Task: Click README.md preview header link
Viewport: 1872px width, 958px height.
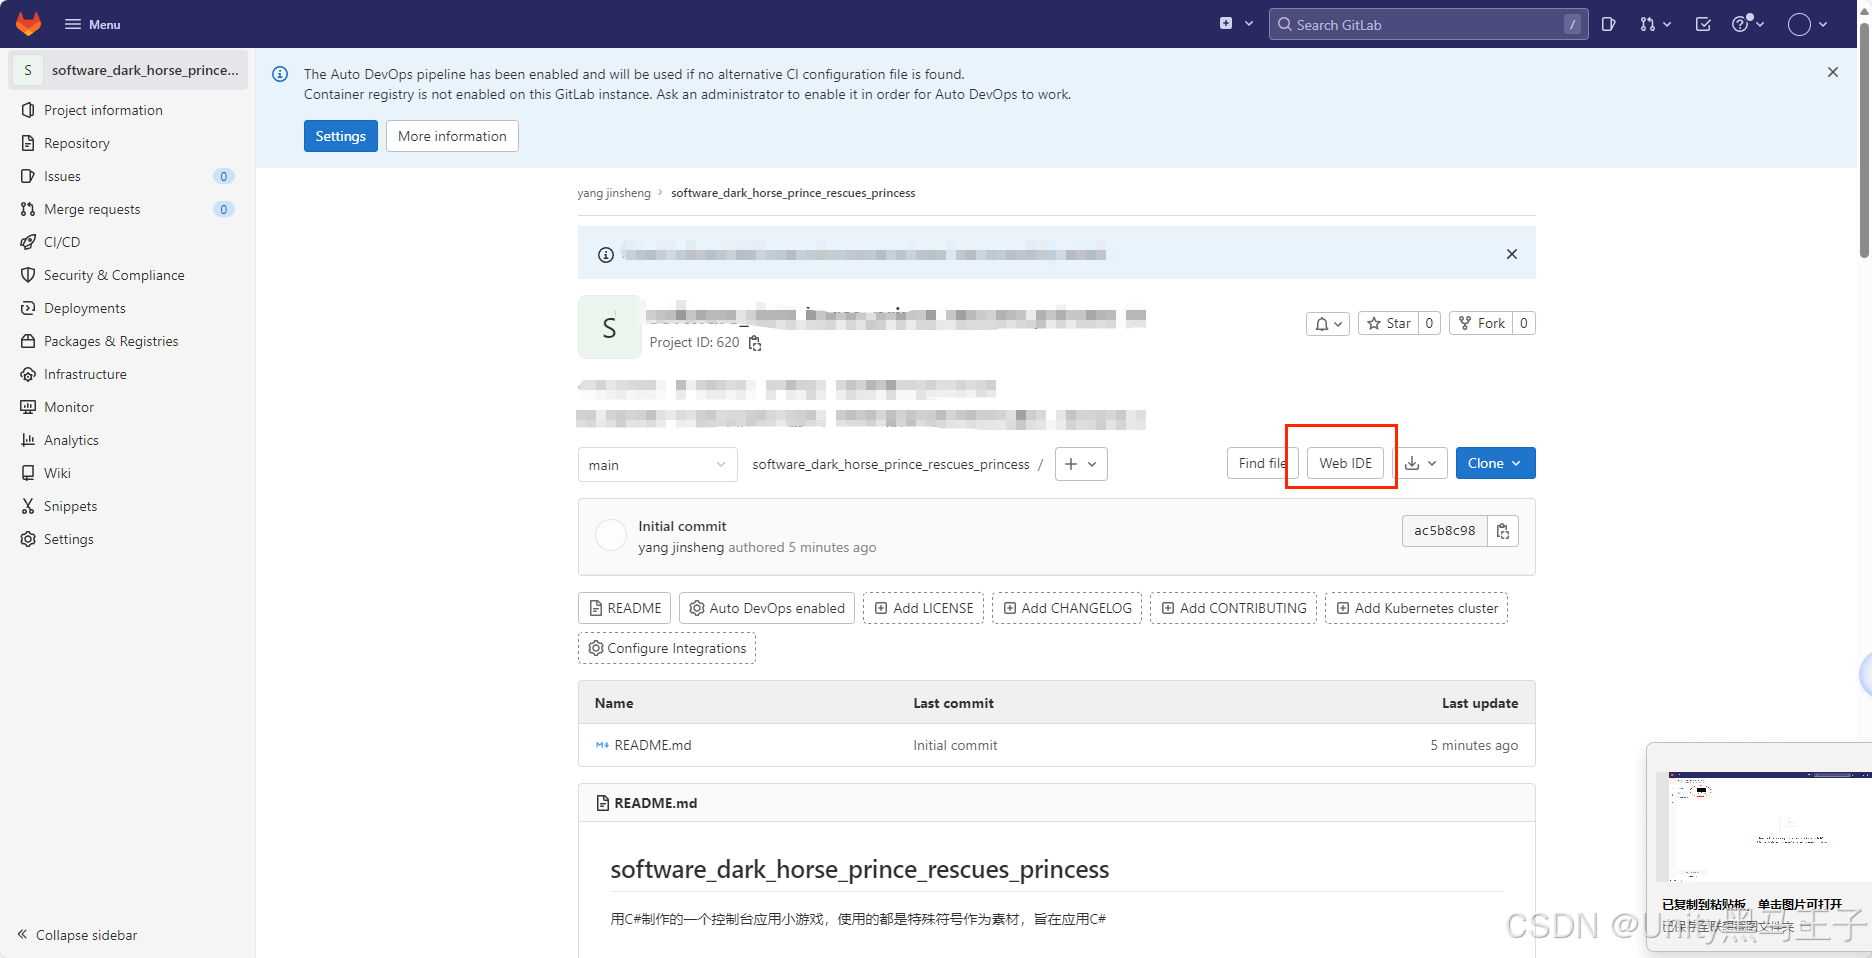Action: 656,803
